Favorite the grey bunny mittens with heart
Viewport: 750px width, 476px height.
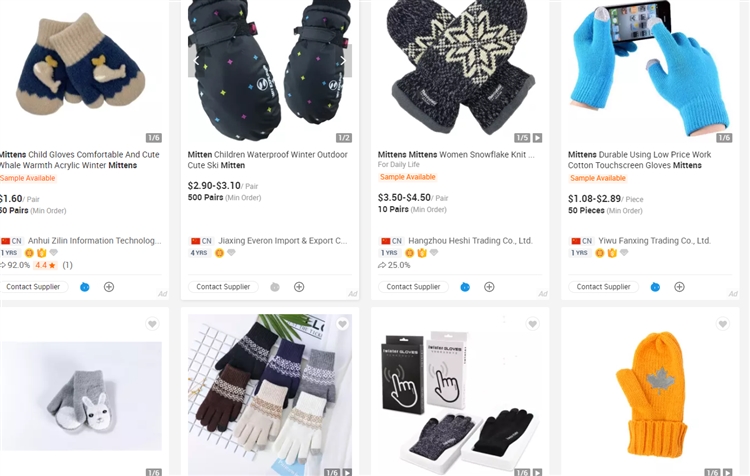152,324
